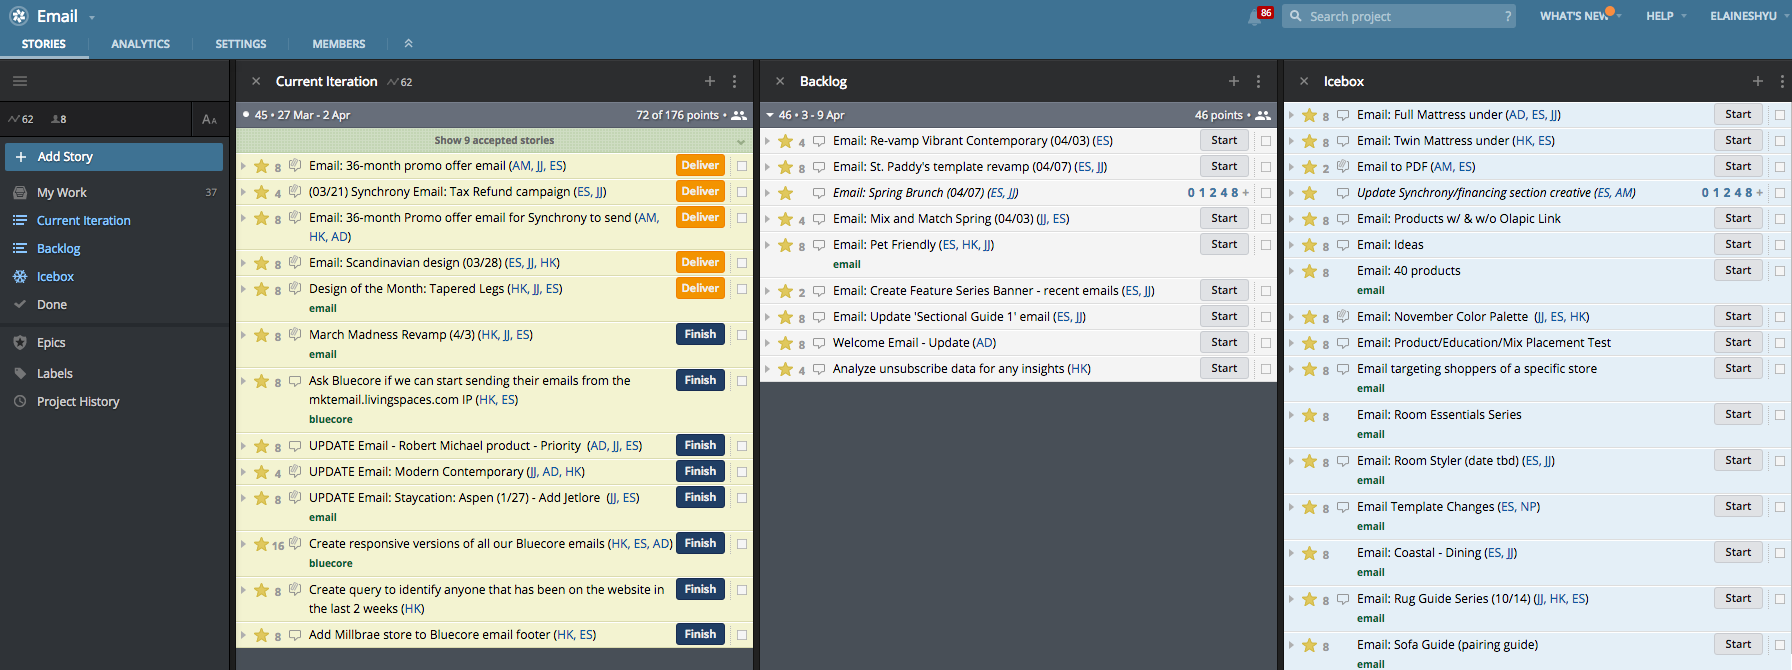1792x670 pixels.
Task: Click Deliver on 36-month promo offer email
Action: (x=700, y=166)
